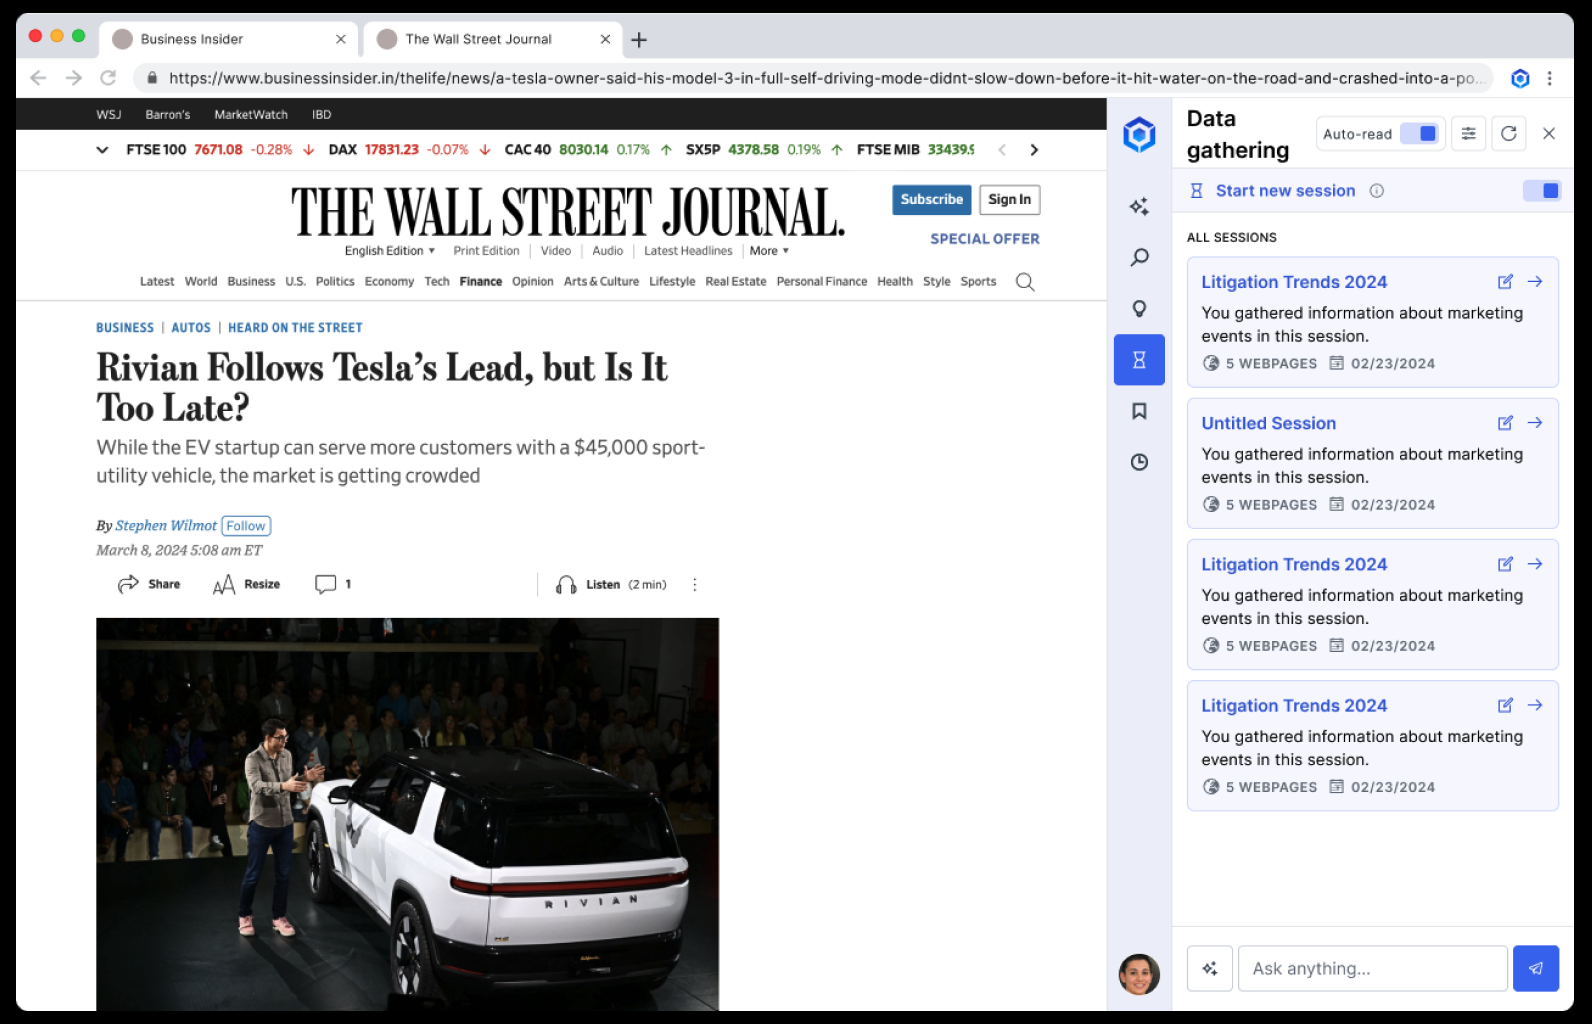The height and width of the screenshot is (1024, 1592).
Task: Click the browser address bar
Action: coord(812,79)
